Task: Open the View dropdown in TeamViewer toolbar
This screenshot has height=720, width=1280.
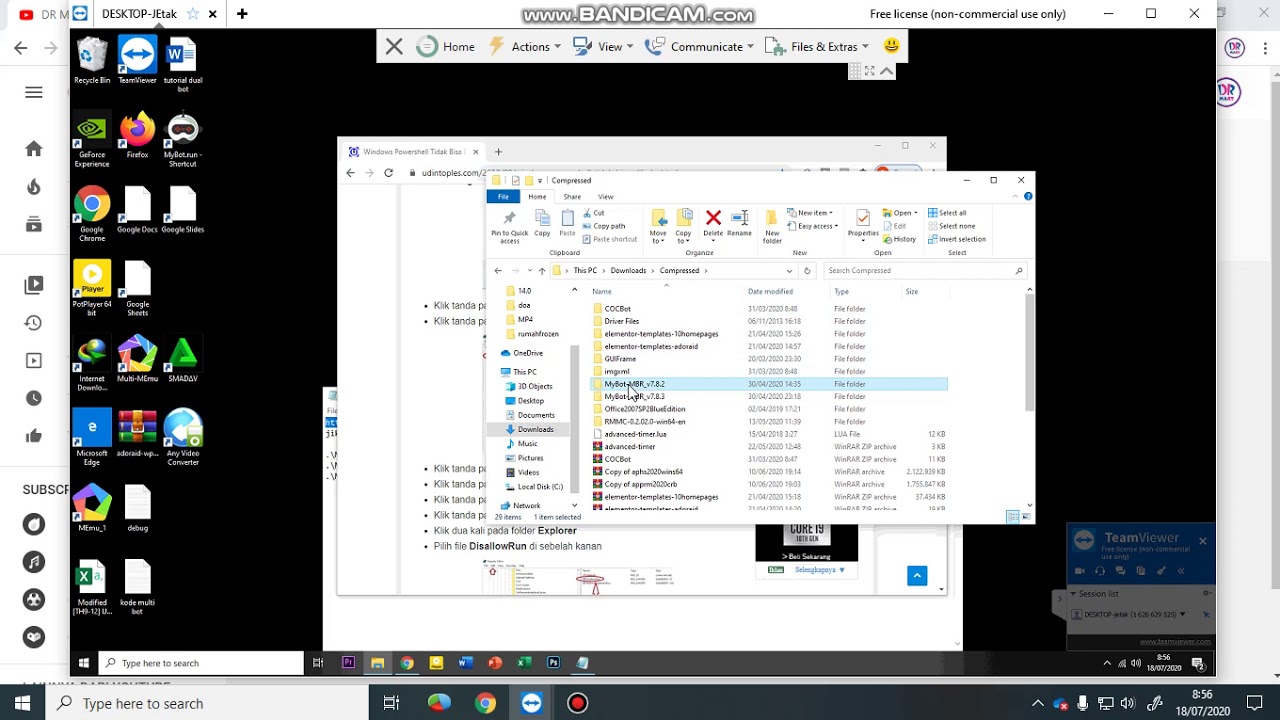Action: (x=603, y=47)
